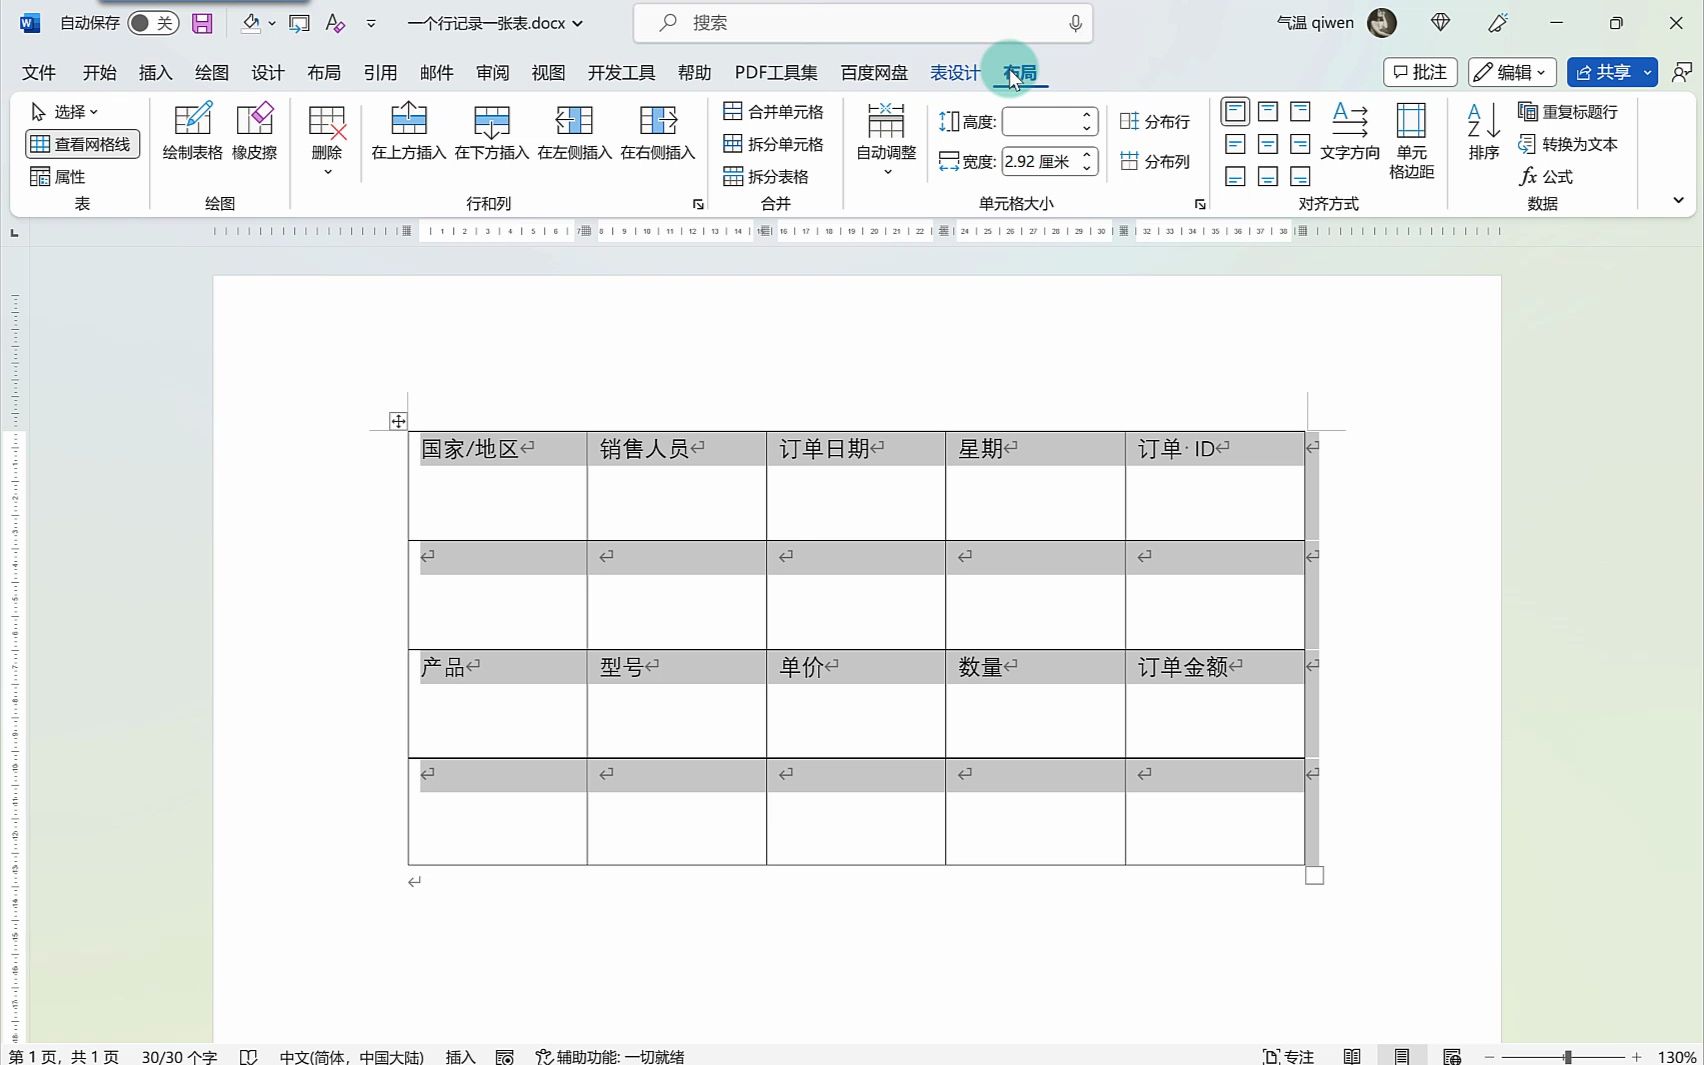Click the Comments (批注) button
Viewport: 1704px width, 1065px height.
[1419, 72]
